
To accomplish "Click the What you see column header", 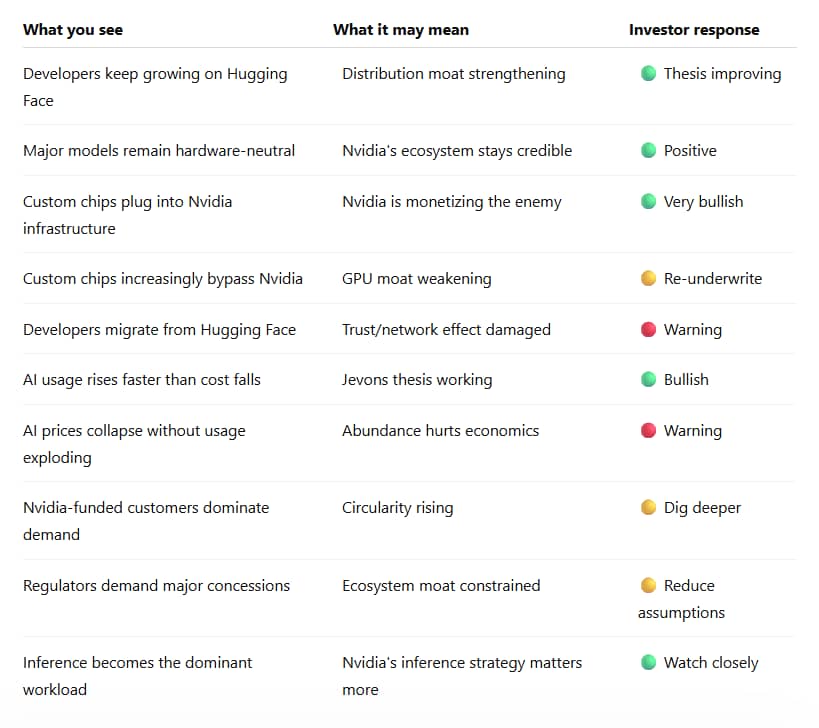I will [73, 30].
